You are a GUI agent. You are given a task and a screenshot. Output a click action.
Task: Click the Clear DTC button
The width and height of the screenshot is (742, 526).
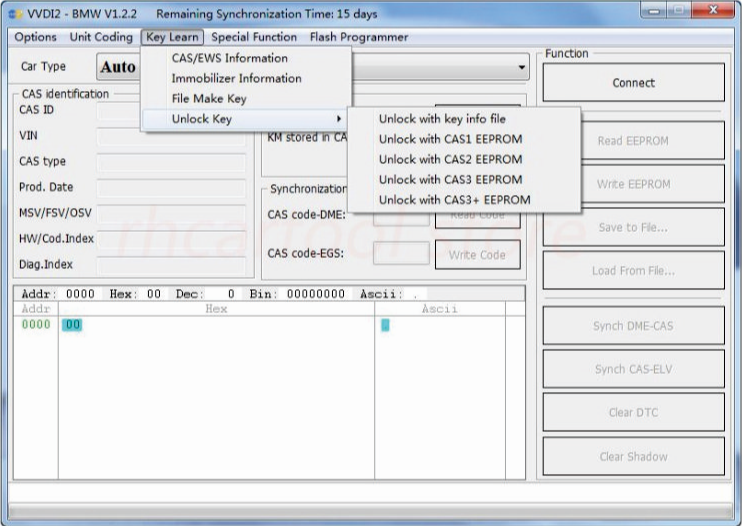633,412
